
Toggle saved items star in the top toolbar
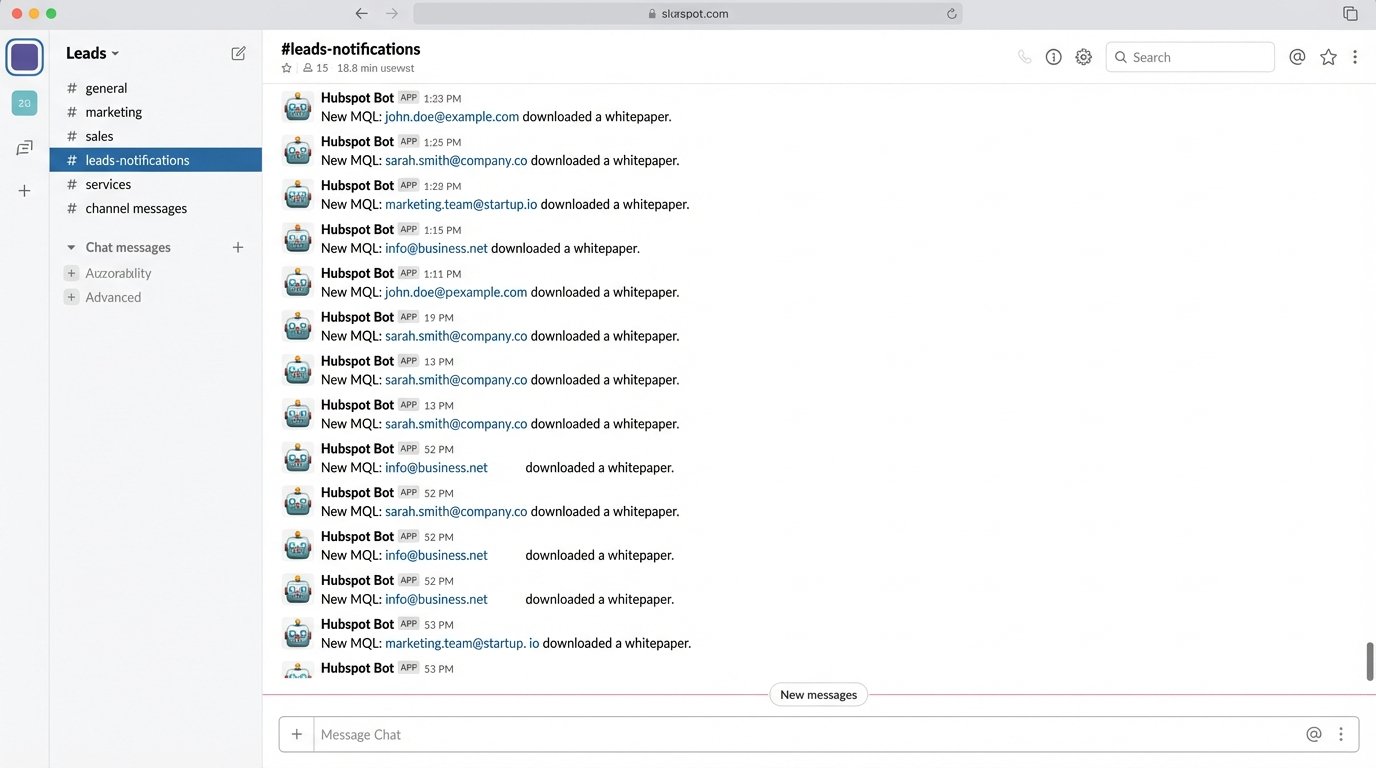[x=1327, y=57]
